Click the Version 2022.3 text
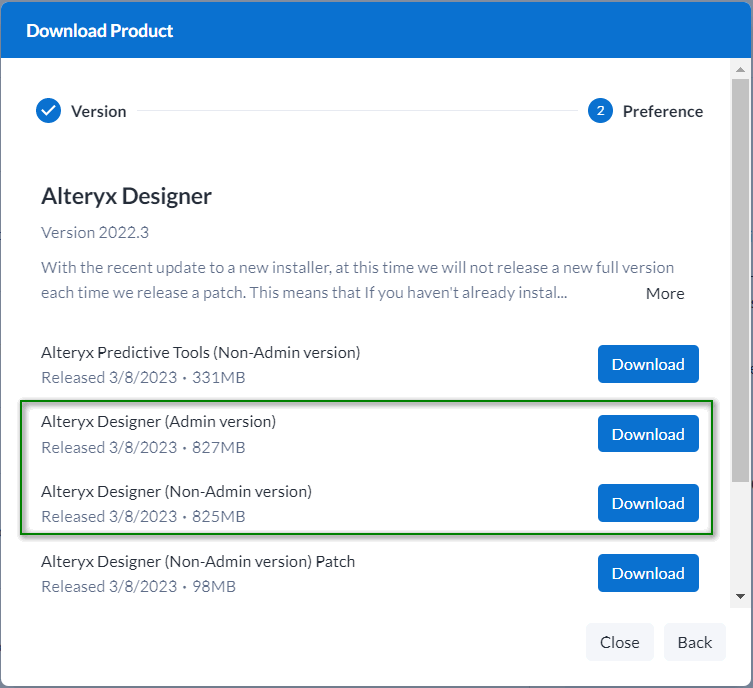This screenshot has height=688, width=753. (x=95, y=232)
